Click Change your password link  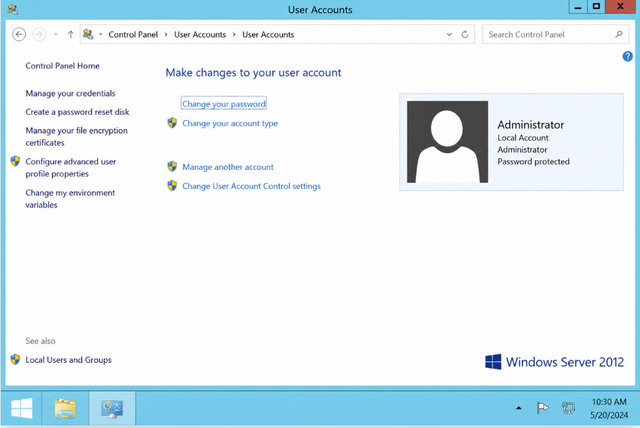224,104
